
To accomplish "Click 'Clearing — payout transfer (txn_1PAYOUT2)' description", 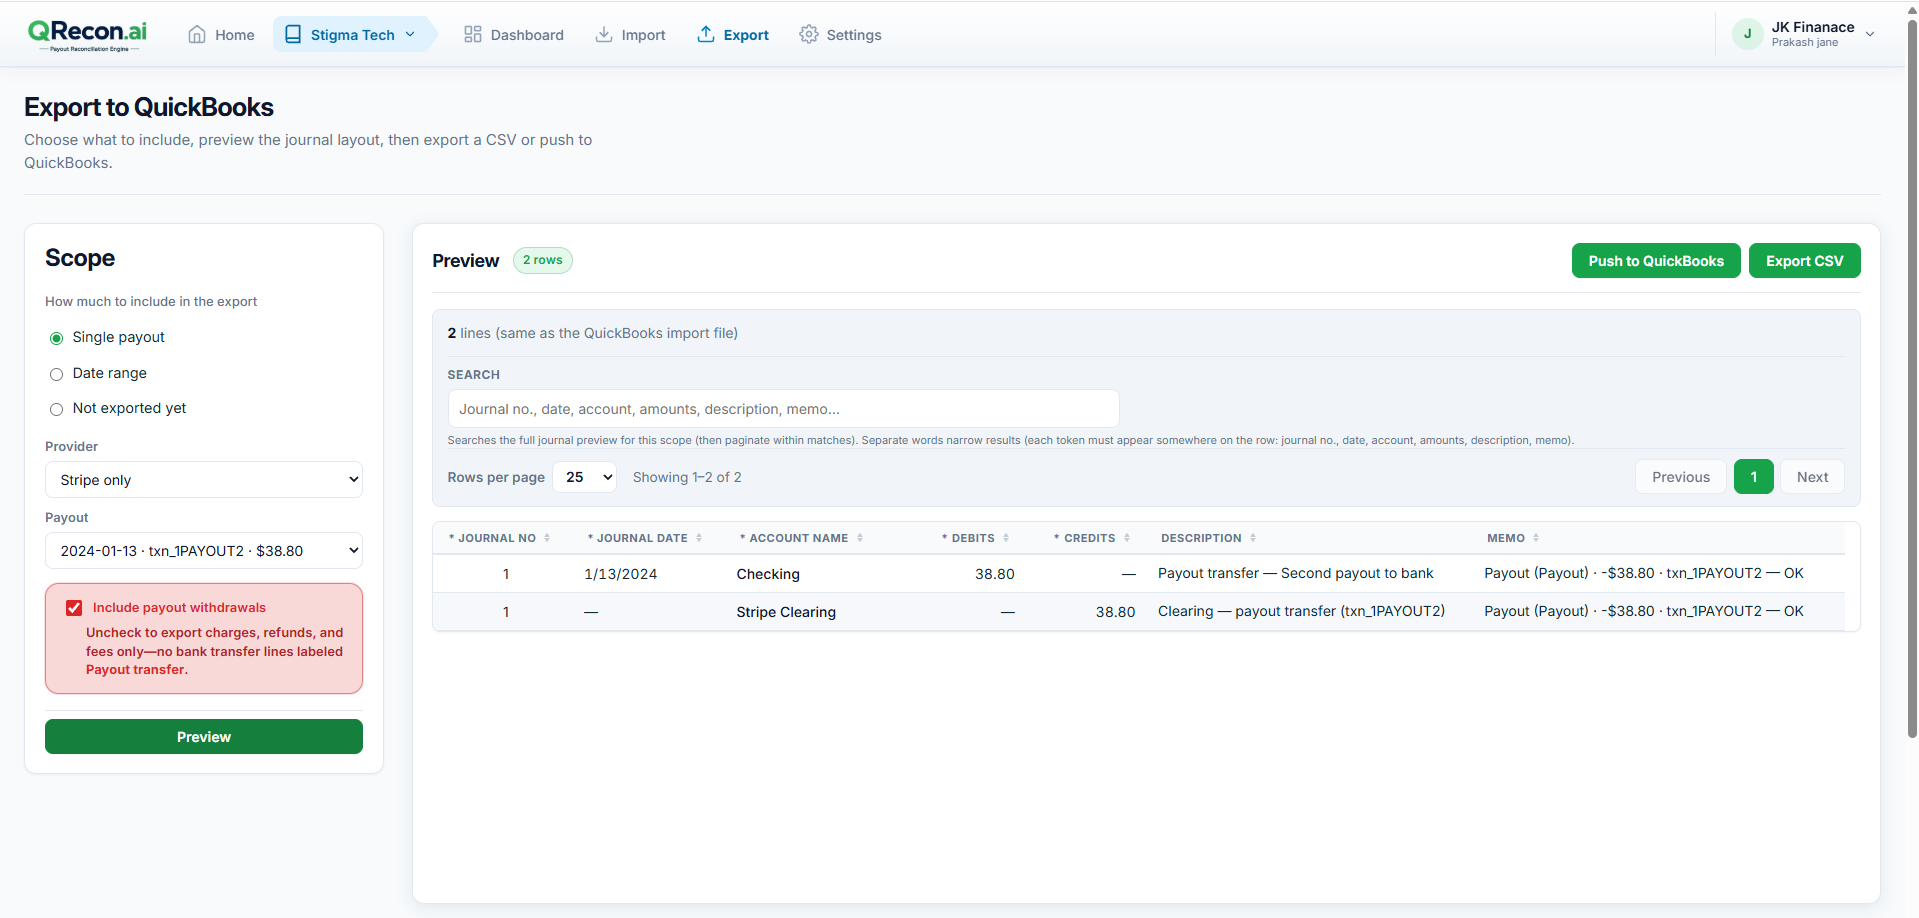I will coord(1301,611).
